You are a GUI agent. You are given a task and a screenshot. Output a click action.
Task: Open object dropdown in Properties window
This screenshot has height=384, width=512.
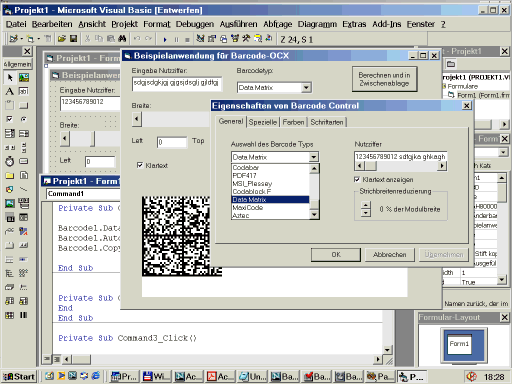coord(503,152)
